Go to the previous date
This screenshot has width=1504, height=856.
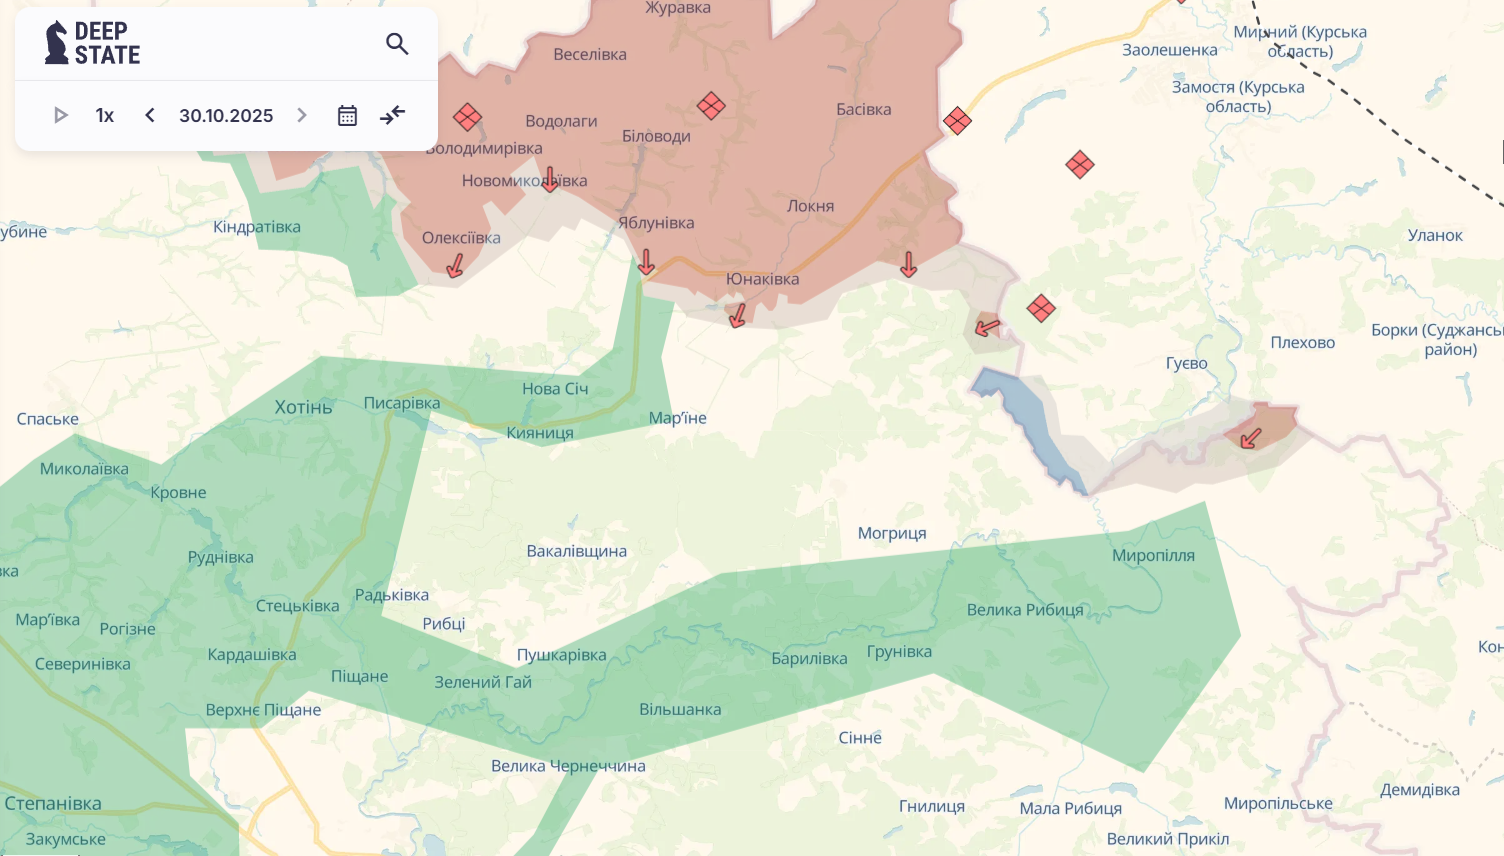[x=150, y=115]
